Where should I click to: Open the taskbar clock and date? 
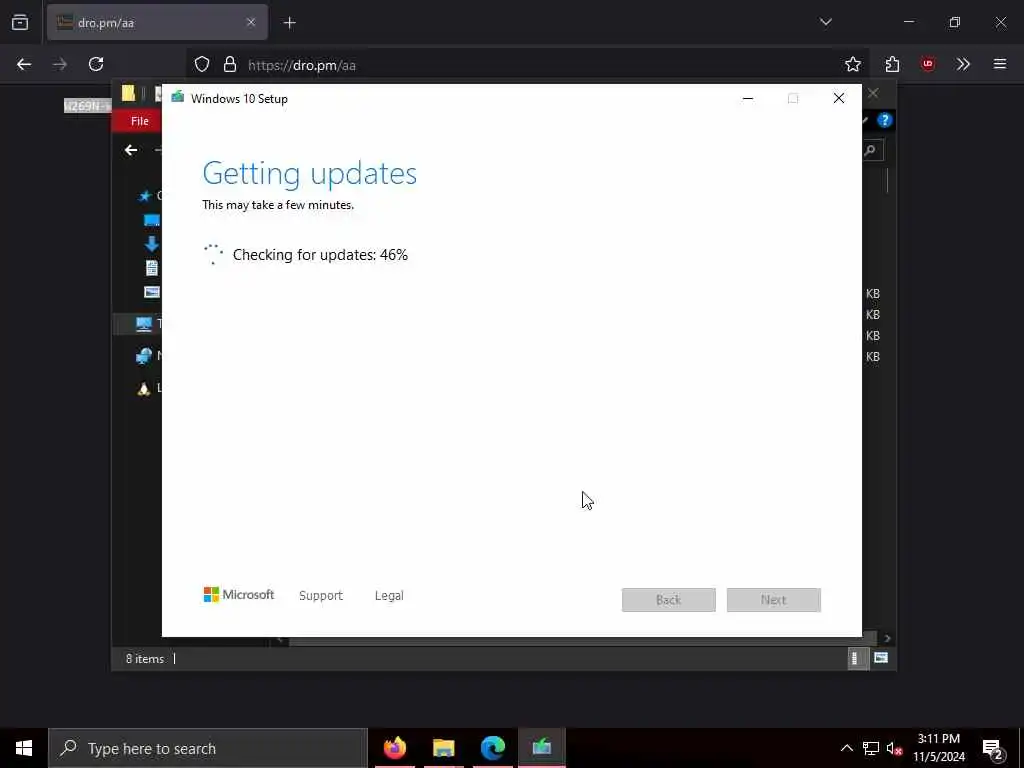[938, 748]
